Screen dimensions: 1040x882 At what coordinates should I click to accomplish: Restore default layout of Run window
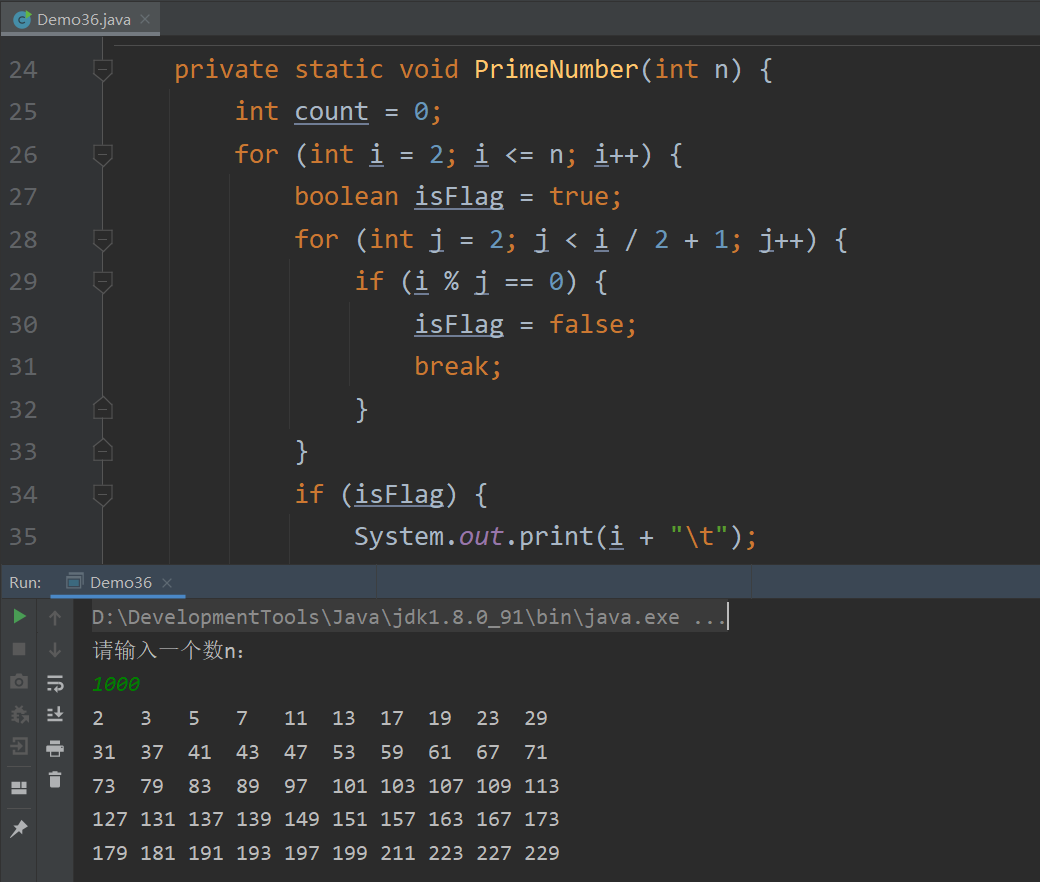tap(18, 787)
